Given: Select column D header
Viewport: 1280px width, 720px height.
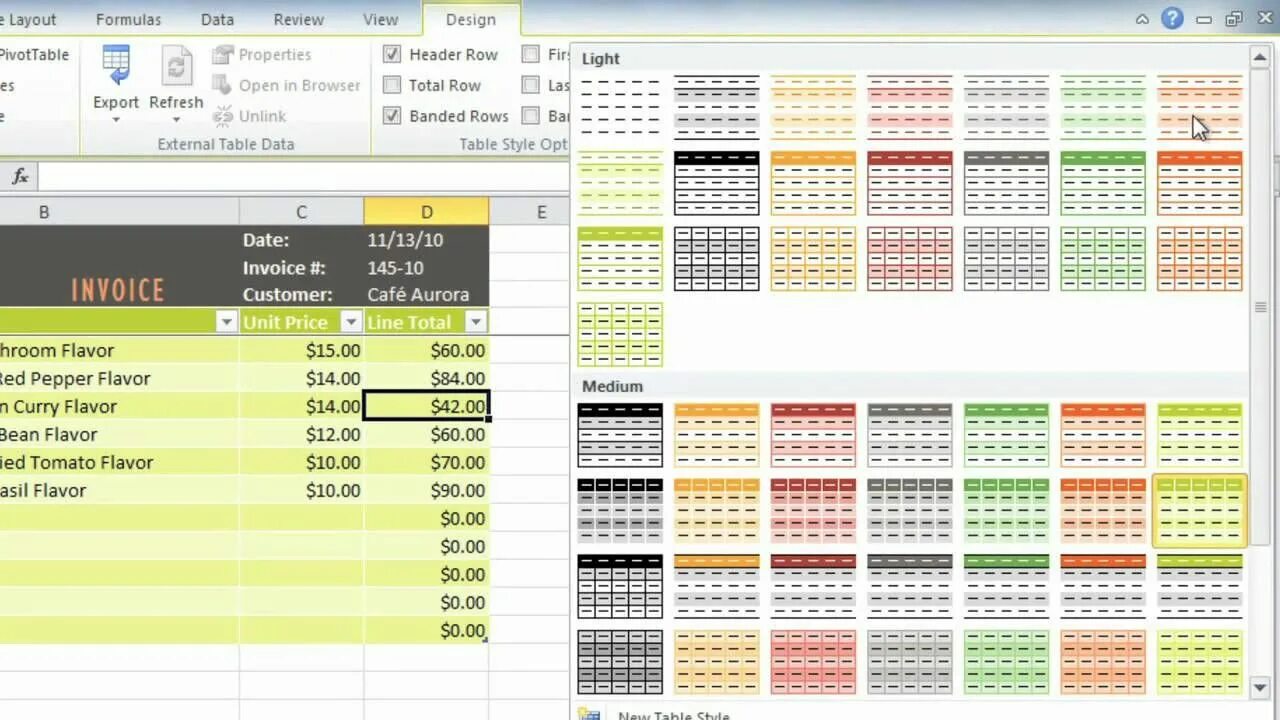Looking at the screenshot, I should pyautogui.click(x=427, y=211).
